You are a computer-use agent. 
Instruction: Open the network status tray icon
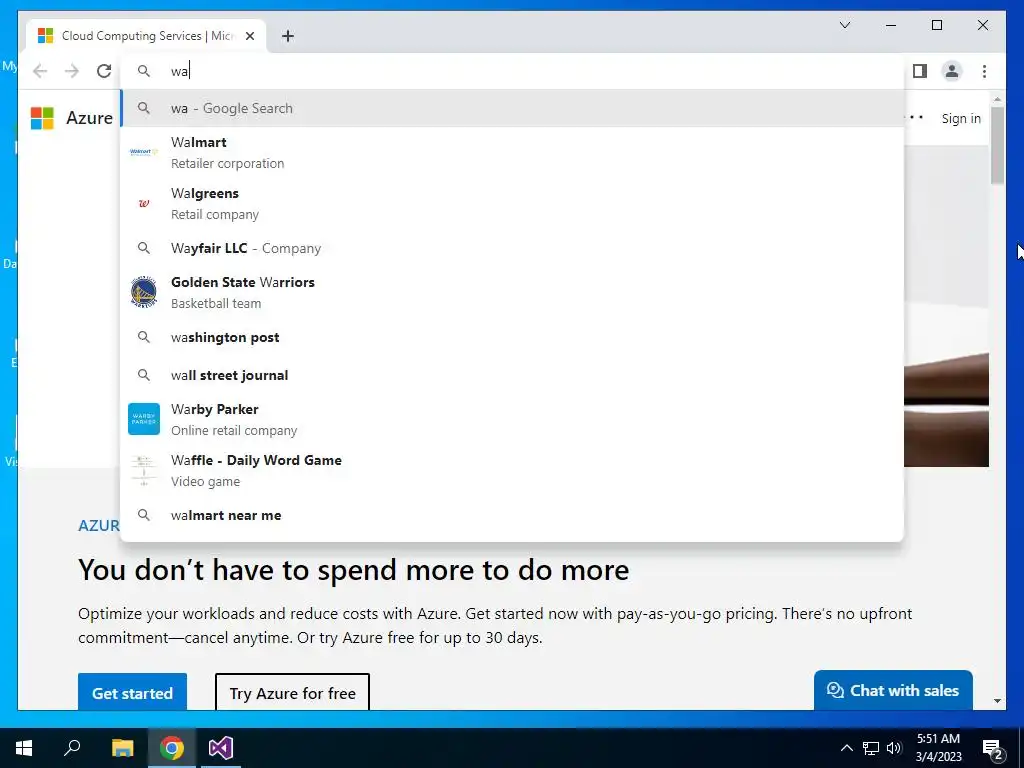click(871, 748)
